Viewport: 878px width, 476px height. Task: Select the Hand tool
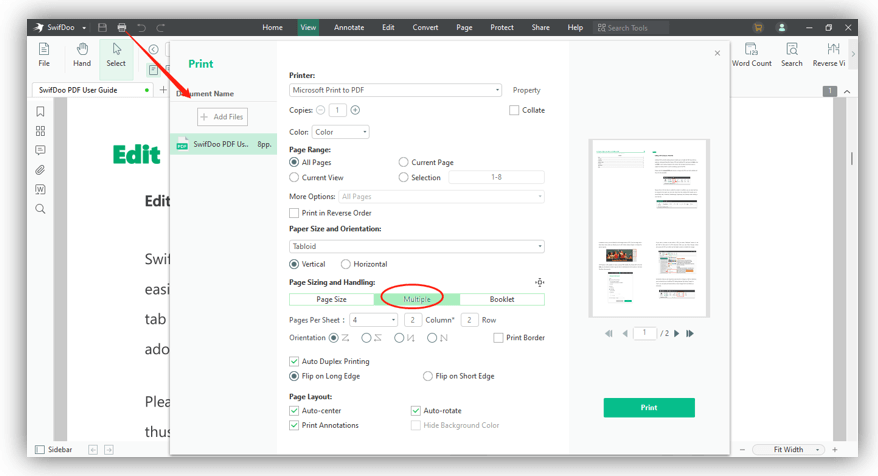pyautogui.click(x=82, y=55)
